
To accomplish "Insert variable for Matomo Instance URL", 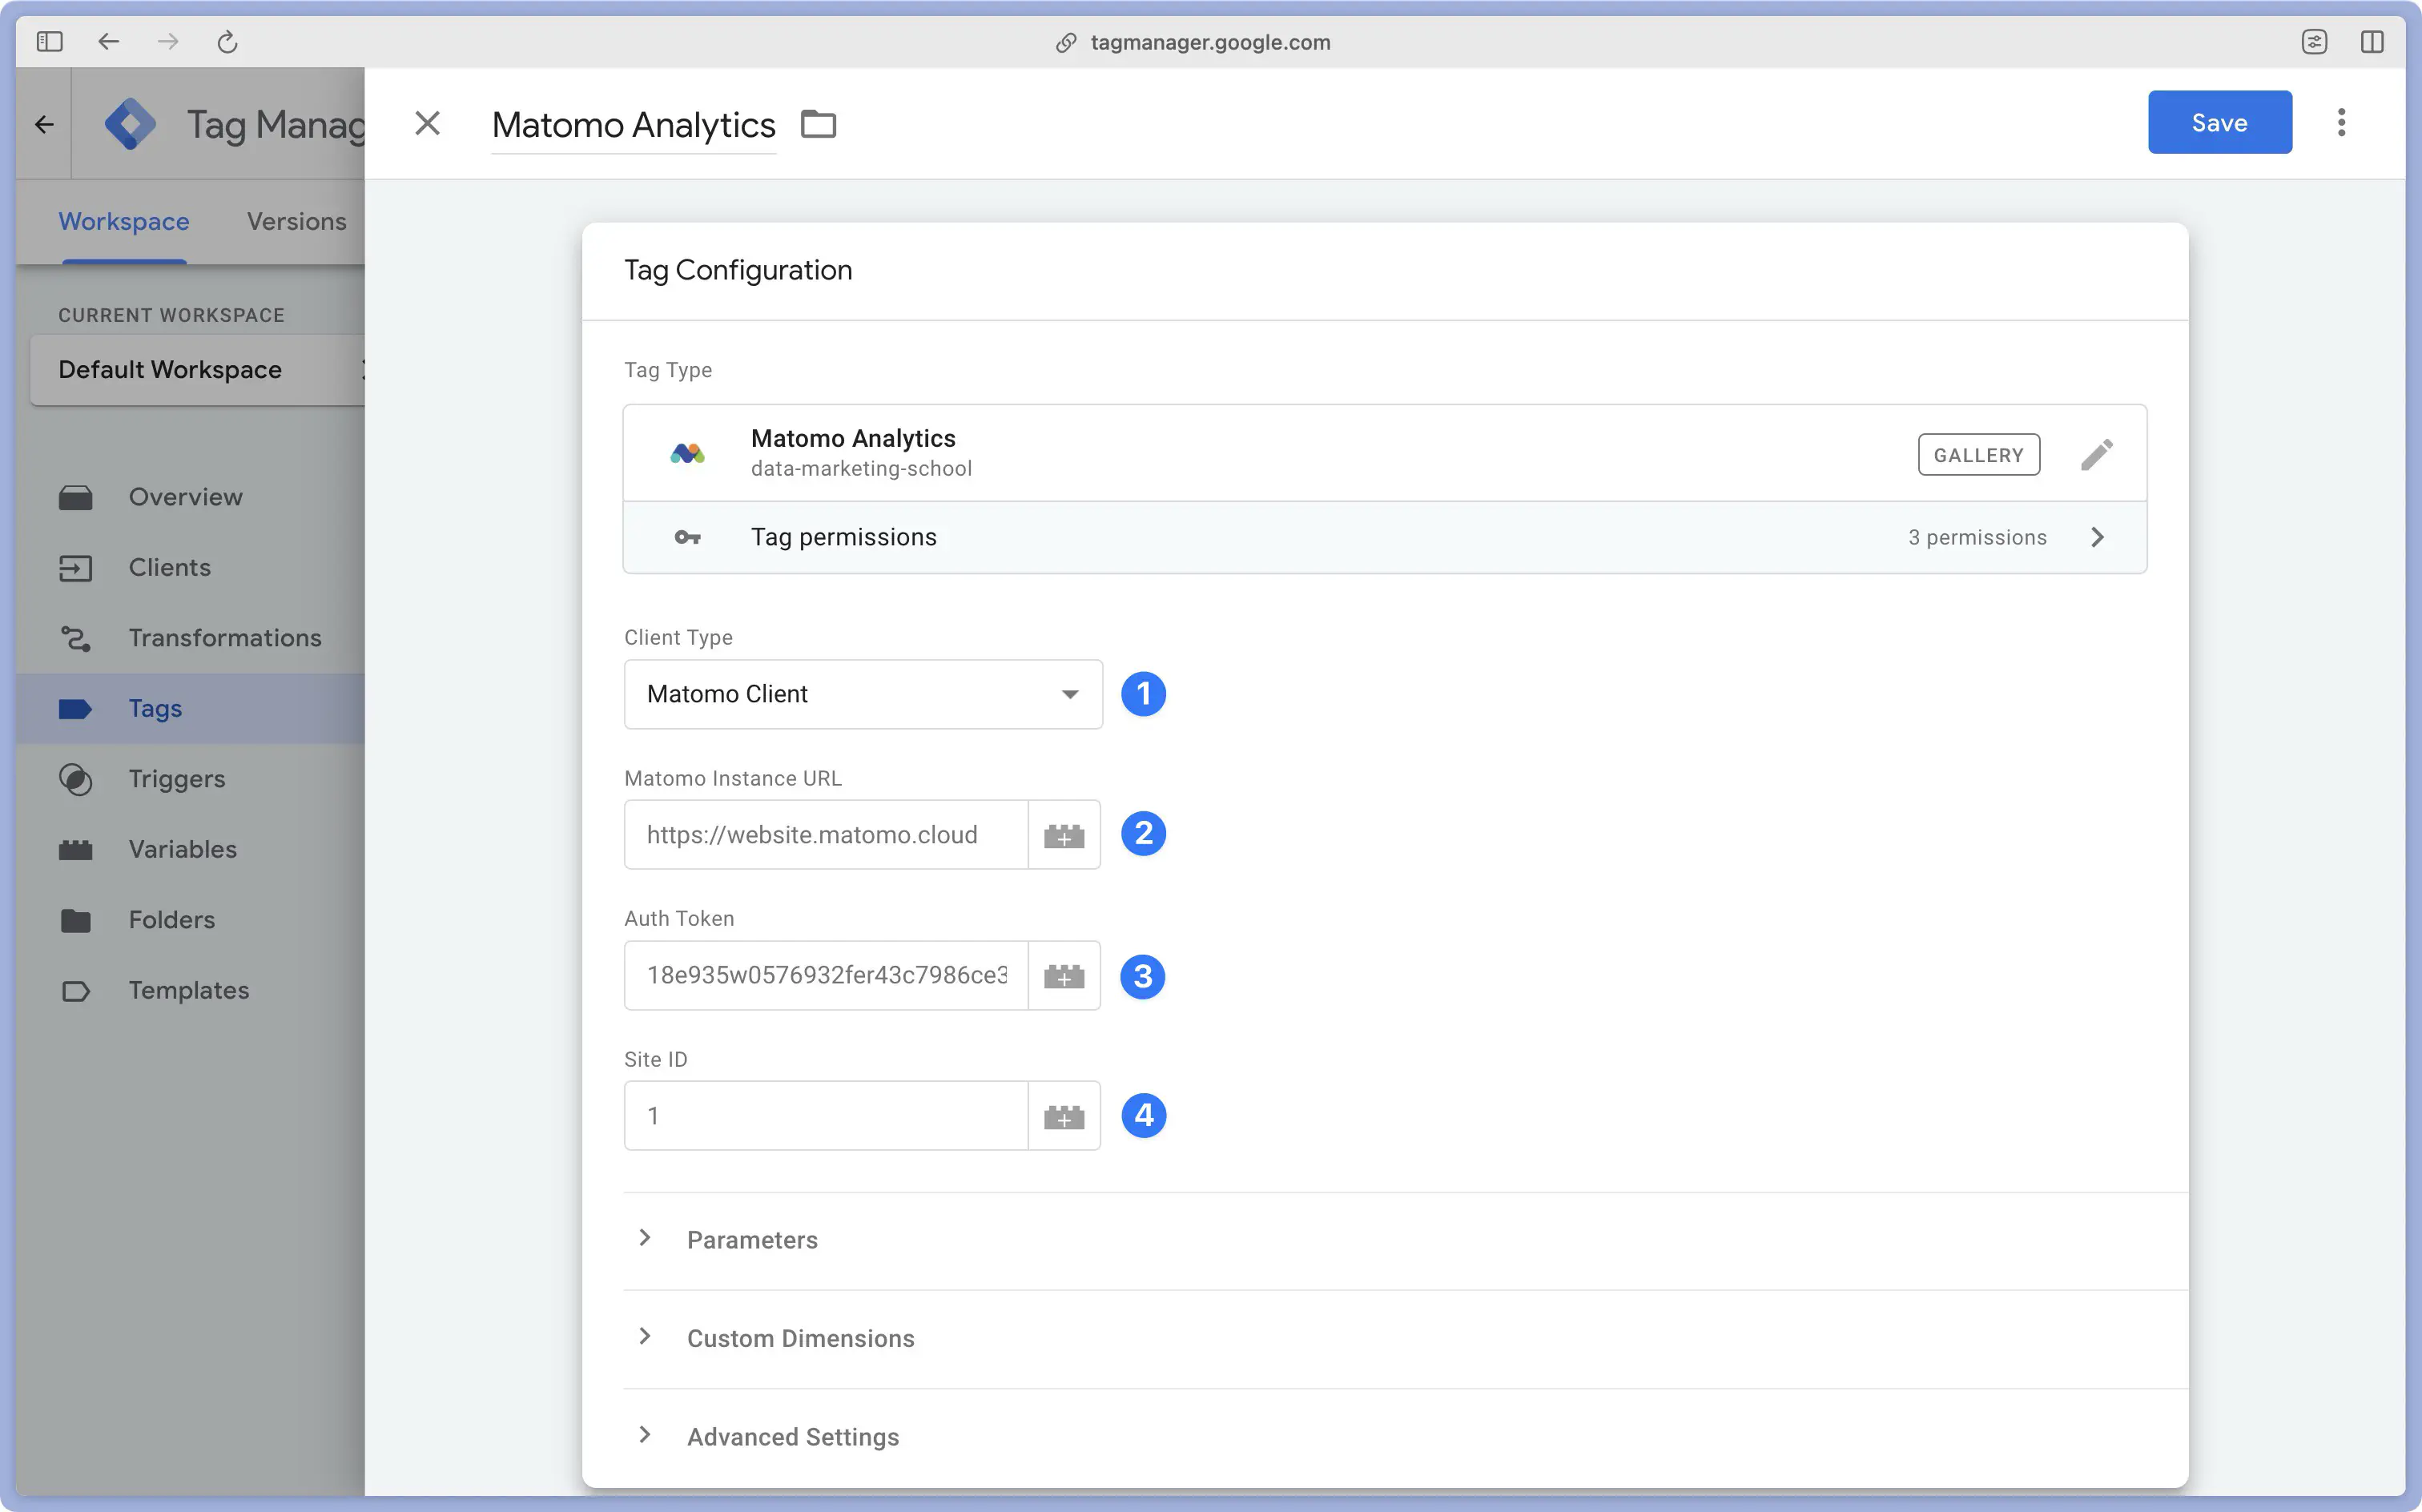I will 1064,835.
